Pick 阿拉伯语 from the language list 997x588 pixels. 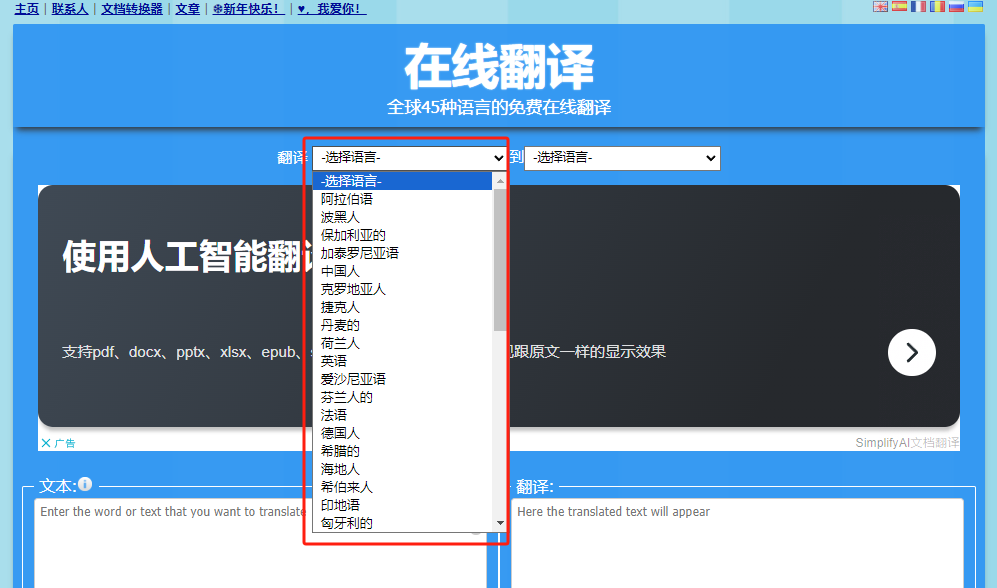tap(347, 199)
